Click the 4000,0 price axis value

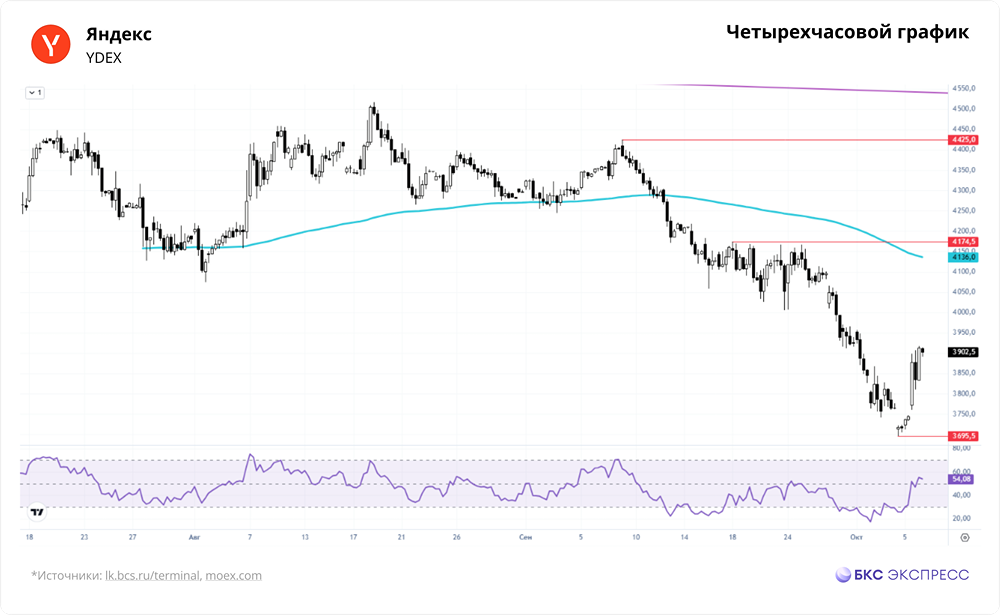(964, 312)
